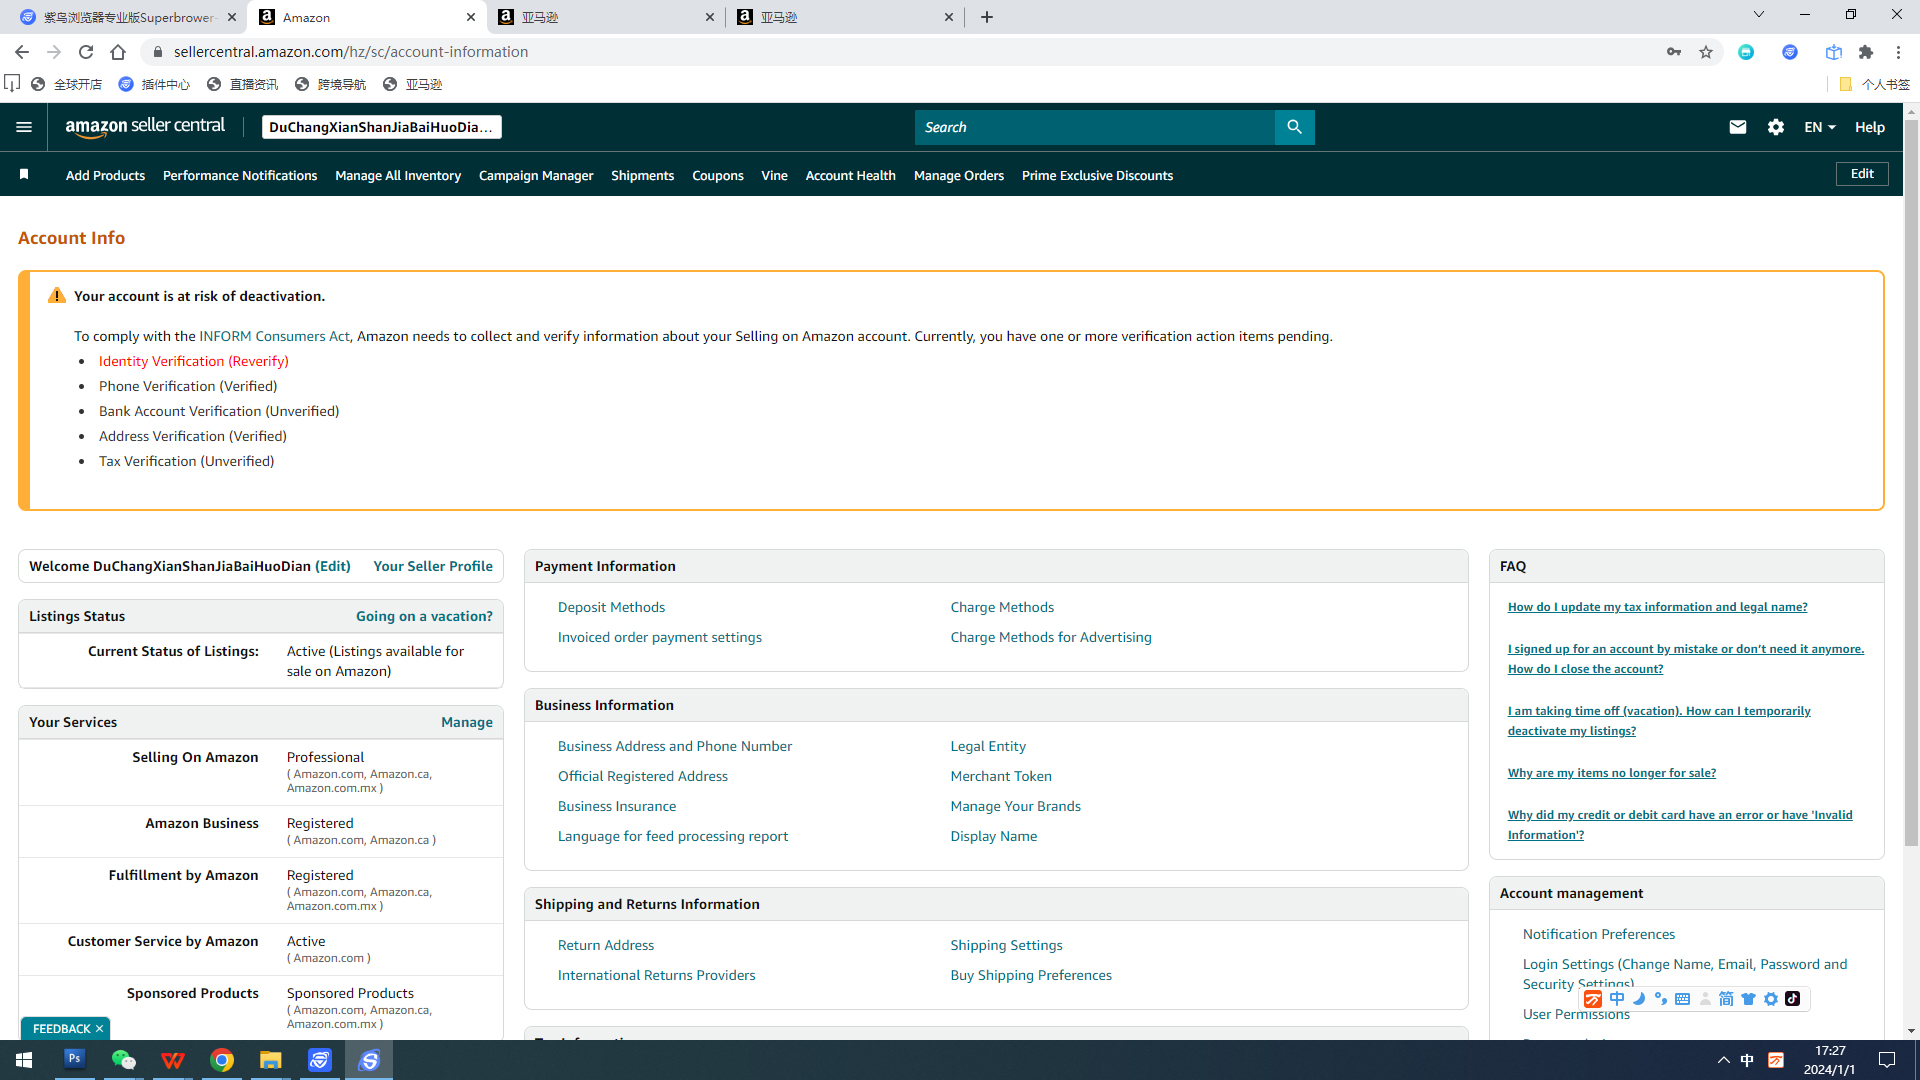Go back with browser back arrow

[x=22, y=52]
